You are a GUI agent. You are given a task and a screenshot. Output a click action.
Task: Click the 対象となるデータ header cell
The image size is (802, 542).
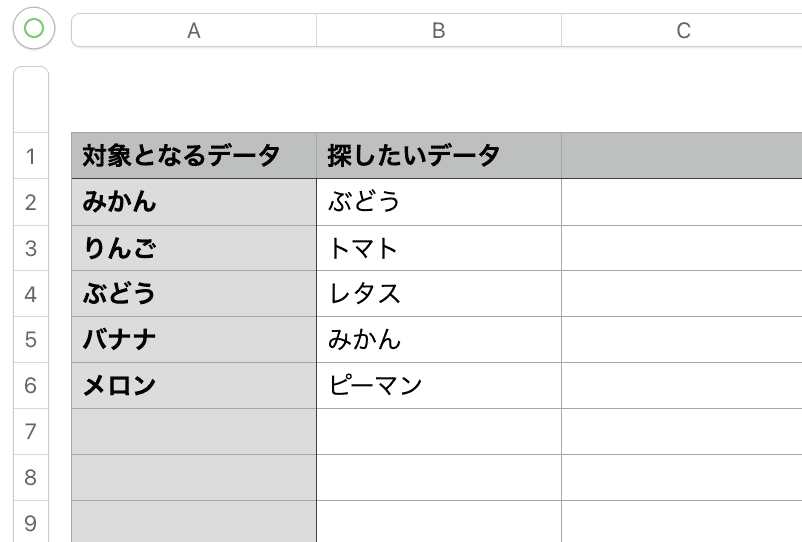(x=194, y=155)
